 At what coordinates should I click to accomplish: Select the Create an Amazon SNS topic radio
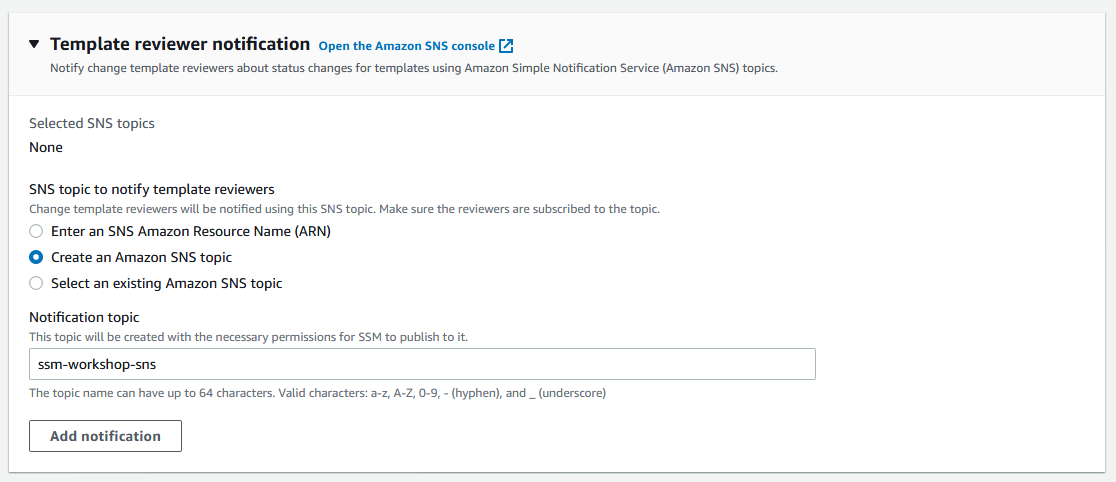pos(36,257)
